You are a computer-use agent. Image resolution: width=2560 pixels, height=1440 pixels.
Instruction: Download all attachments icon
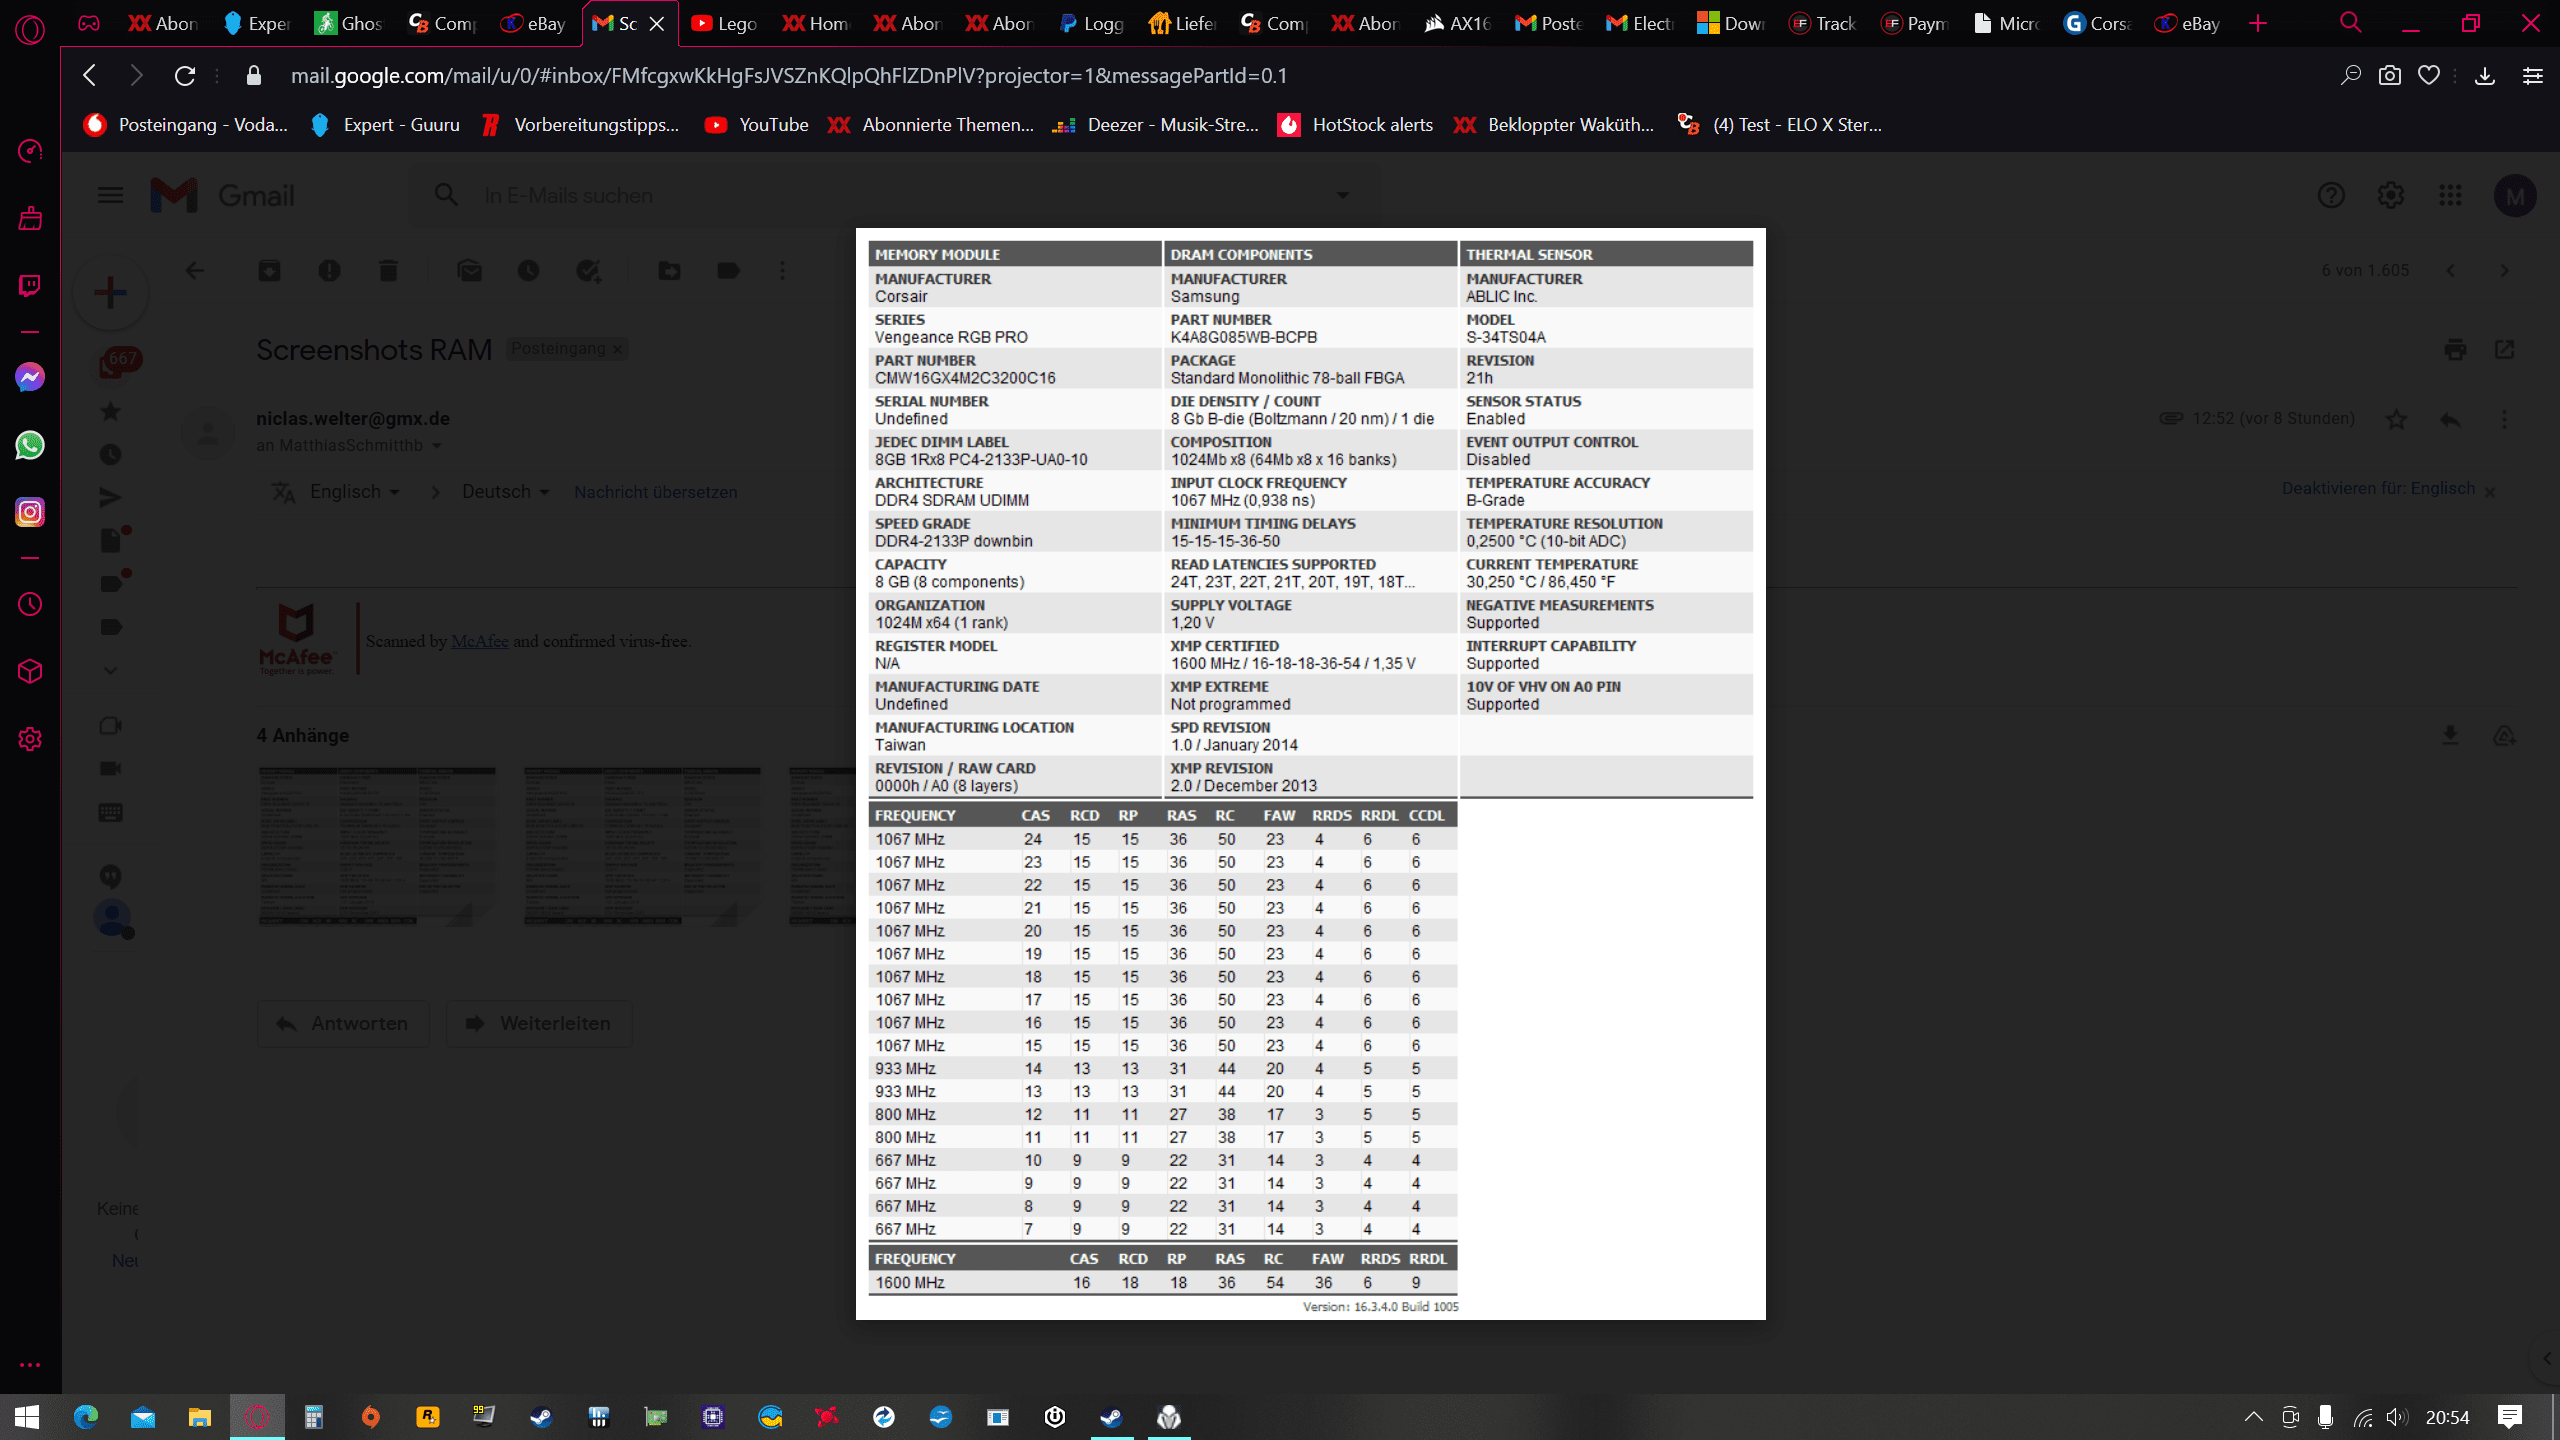pos(2450,736)
